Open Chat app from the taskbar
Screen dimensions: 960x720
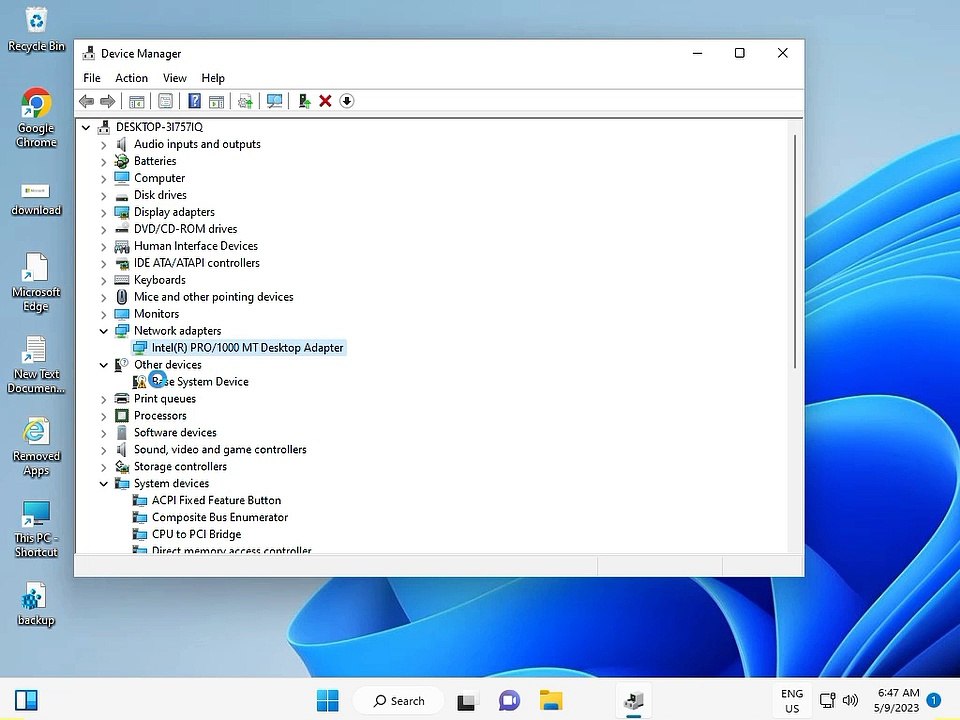tap(509, 700)
